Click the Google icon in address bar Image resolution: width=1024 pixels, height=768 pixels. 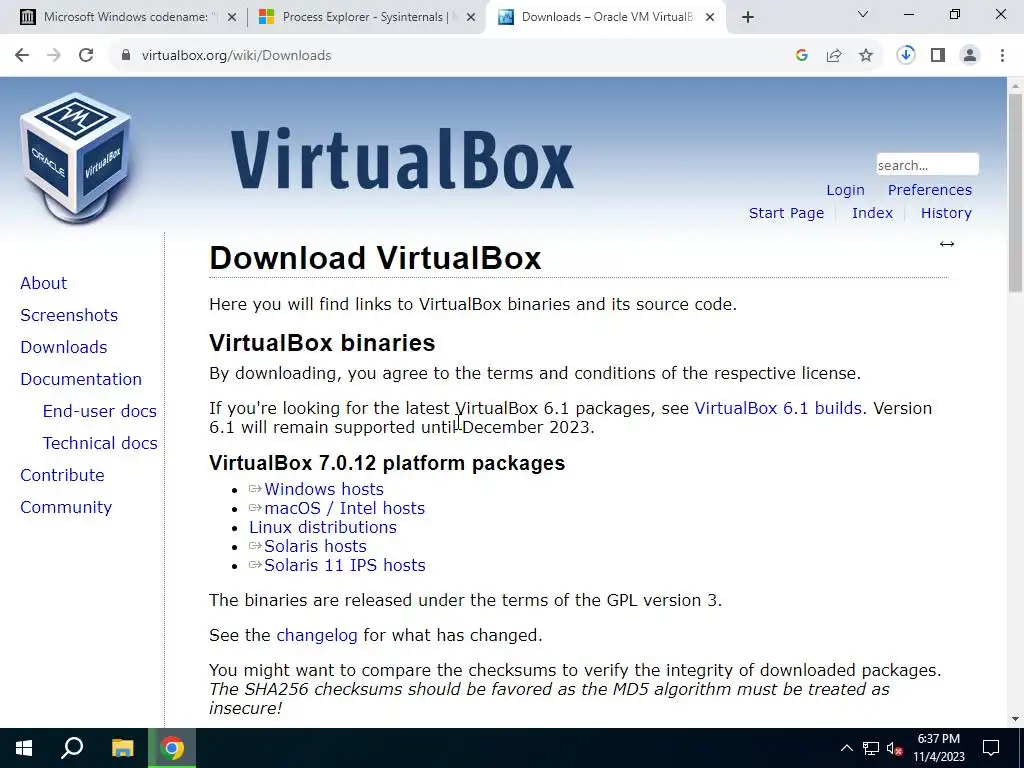pos(802,56)
